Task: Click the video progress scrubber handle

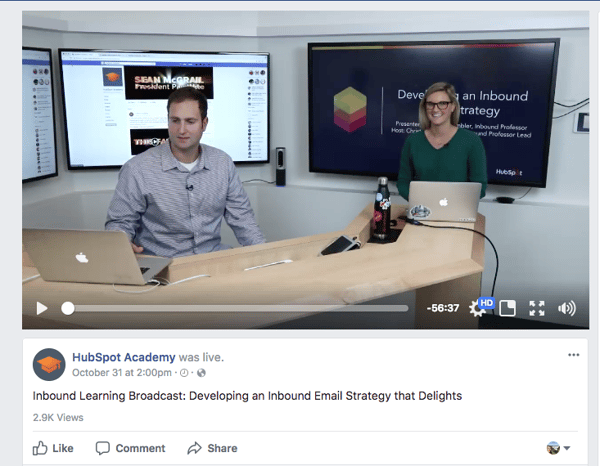Action: (x=68, y=308)
